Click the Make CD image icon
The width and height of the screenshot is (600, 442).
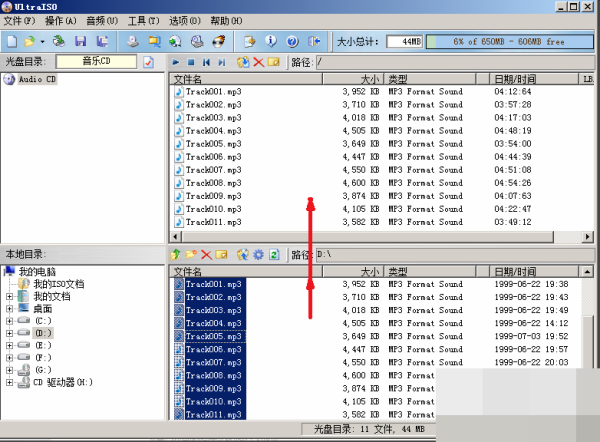click(133, 41)
